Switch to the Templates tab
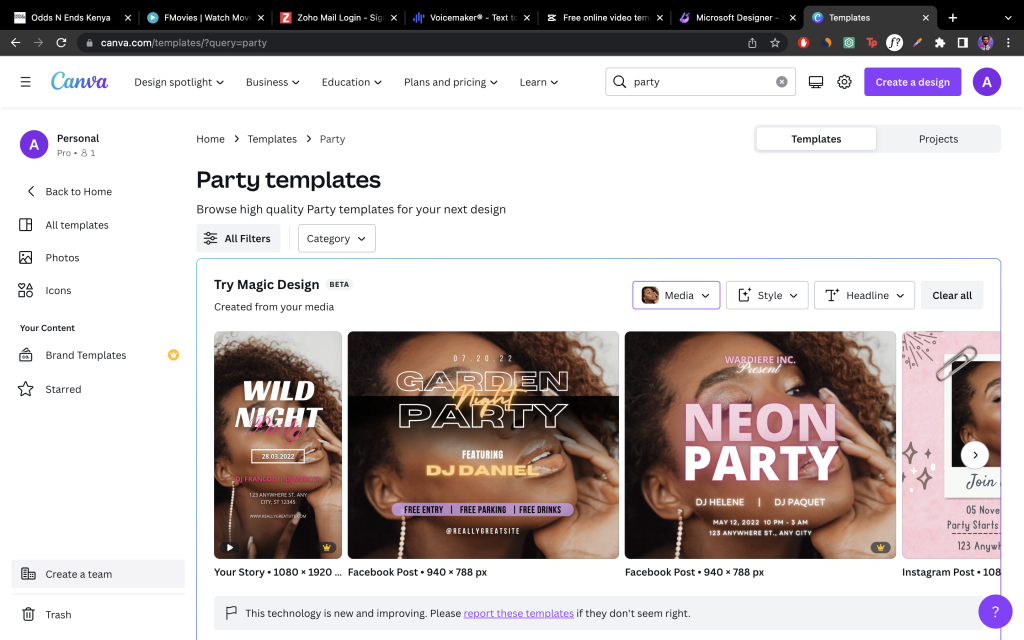 pyautogui.click(x=816, y=138)
